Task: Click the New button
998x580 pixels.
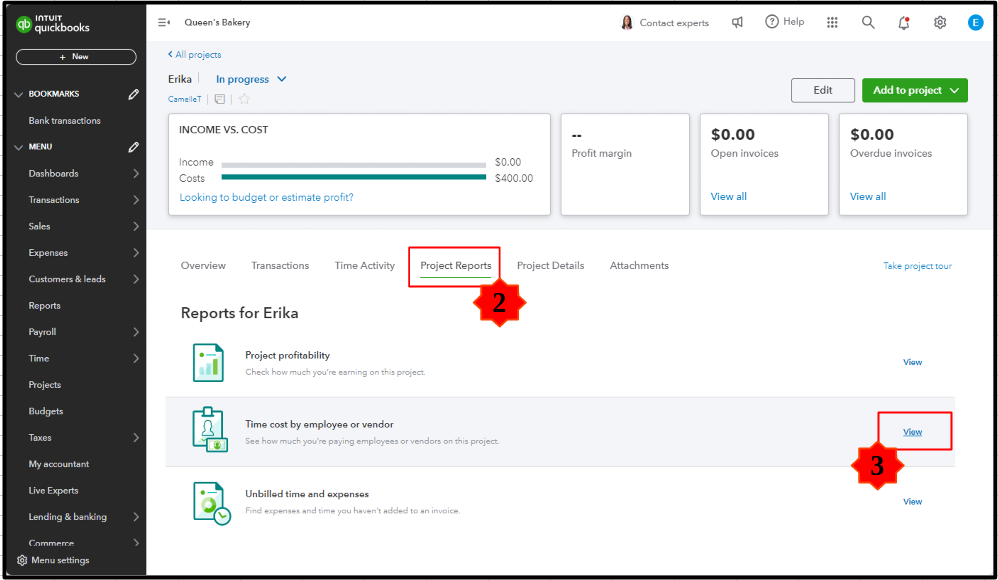Action: point(76,57)
